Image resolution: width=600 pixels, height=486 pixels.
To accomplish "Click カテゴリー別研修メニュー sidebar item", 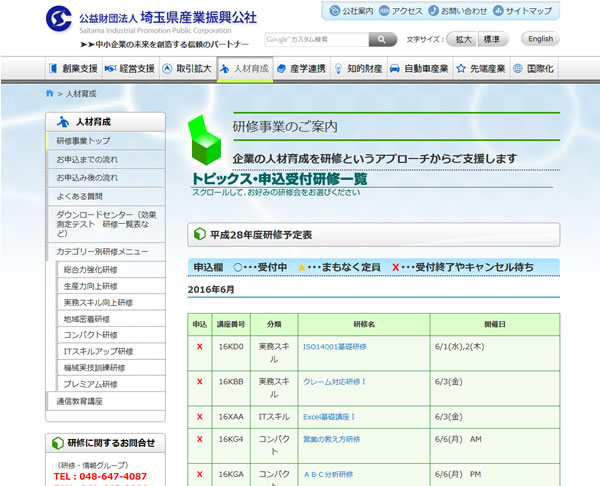I will click(x=106, y=252).
